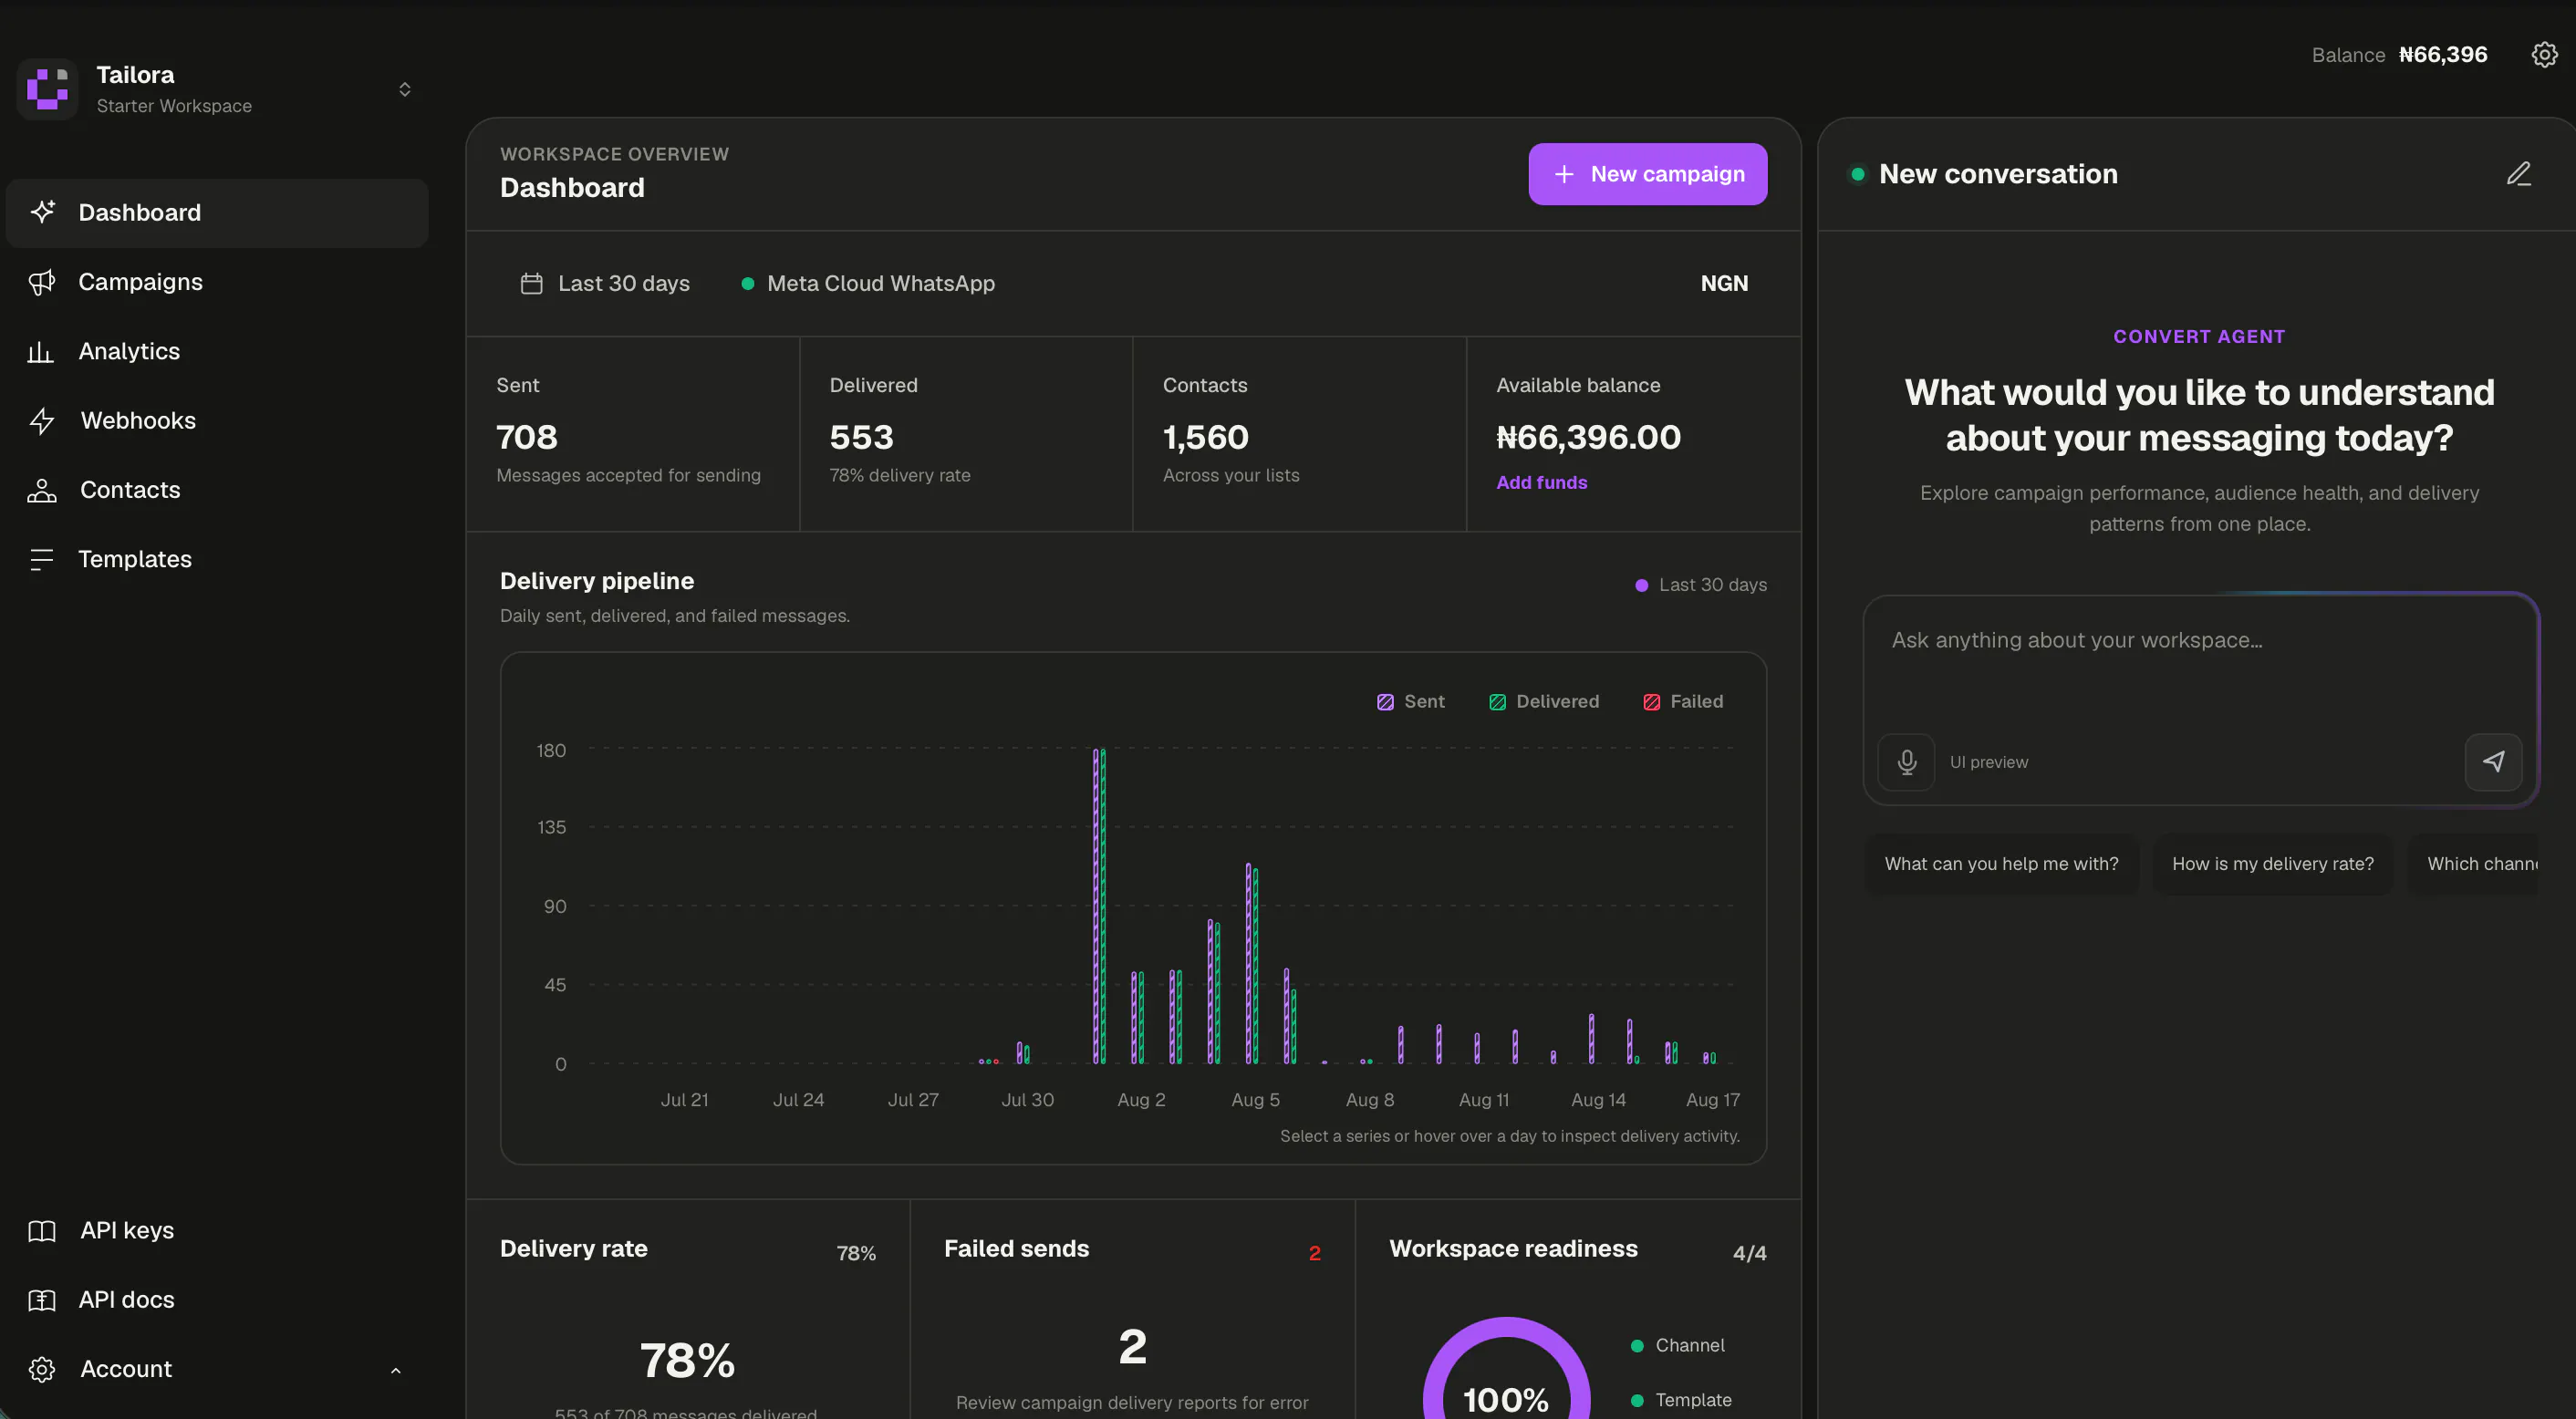
Task: Click the Campaigns megaphone icon
Action: (42, 282)
